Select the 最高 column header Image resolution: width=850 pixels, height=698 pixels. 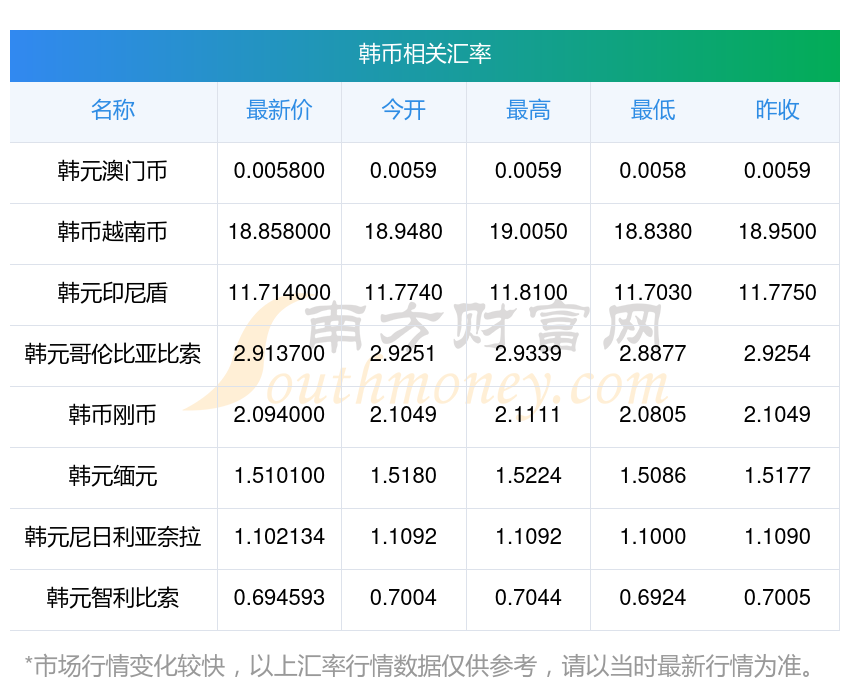[528, 110]
